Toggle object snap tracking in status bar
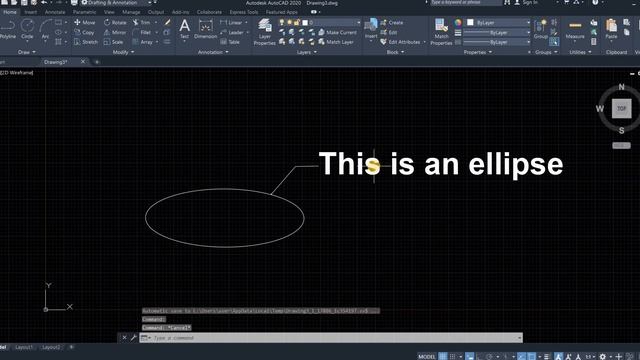 click(522, 356)
